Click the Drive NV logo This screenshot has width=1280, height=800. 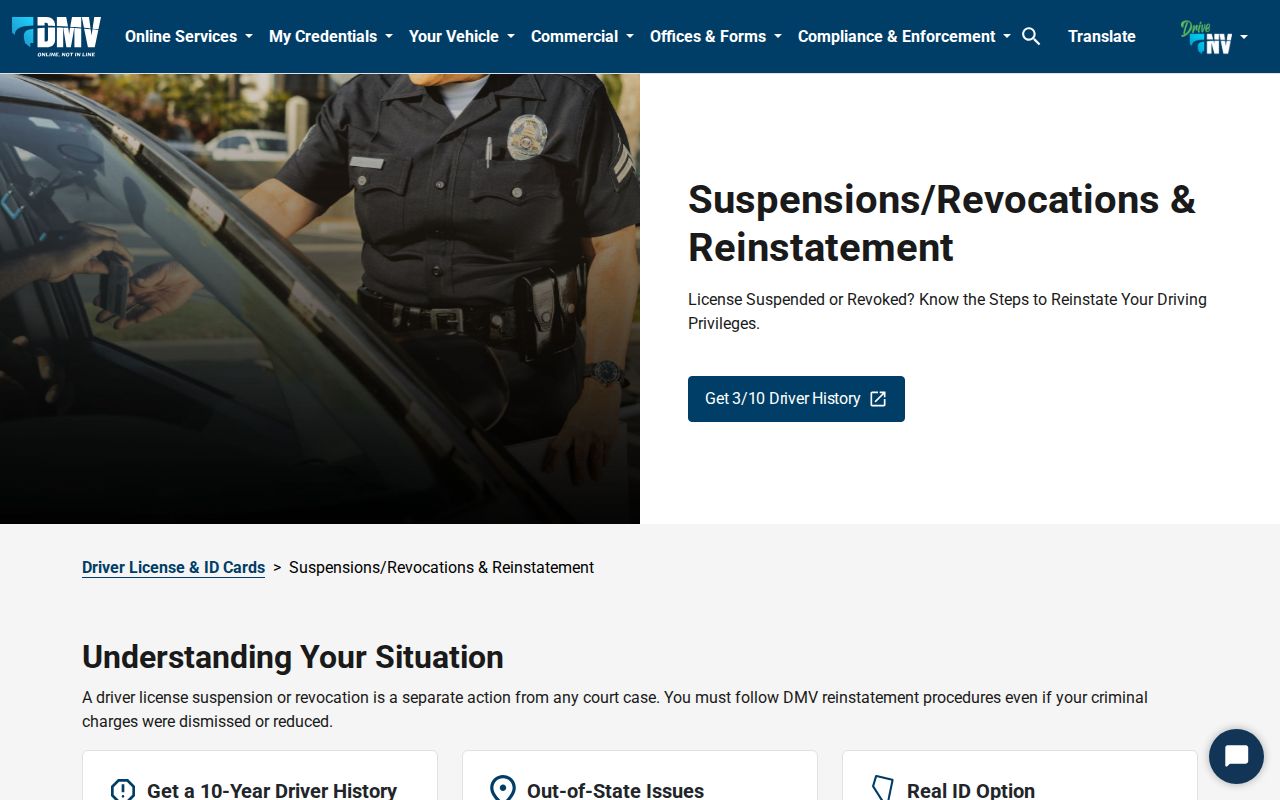point(1206,37)
